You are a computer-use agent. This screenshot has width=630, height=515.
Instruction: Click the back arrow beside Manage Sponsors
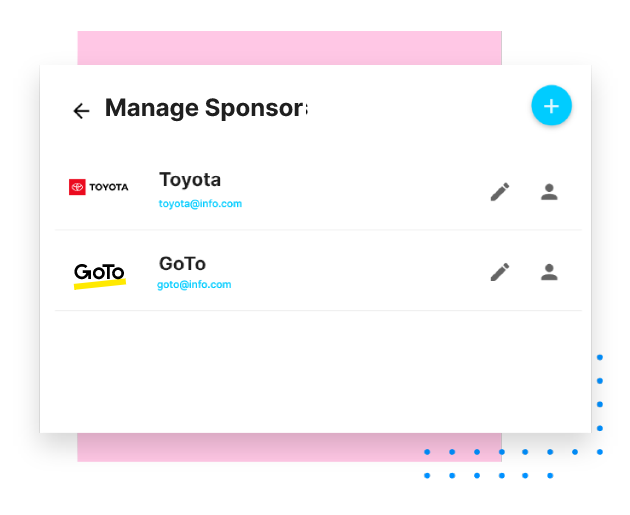tap(81, 111)
